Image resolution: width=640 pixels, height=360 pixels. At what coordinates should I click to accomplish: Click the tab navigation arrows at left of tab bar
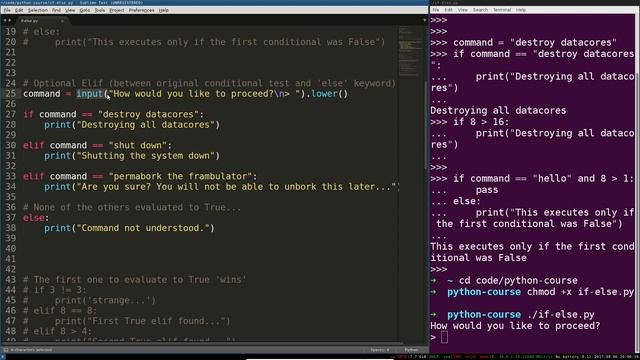7,20
